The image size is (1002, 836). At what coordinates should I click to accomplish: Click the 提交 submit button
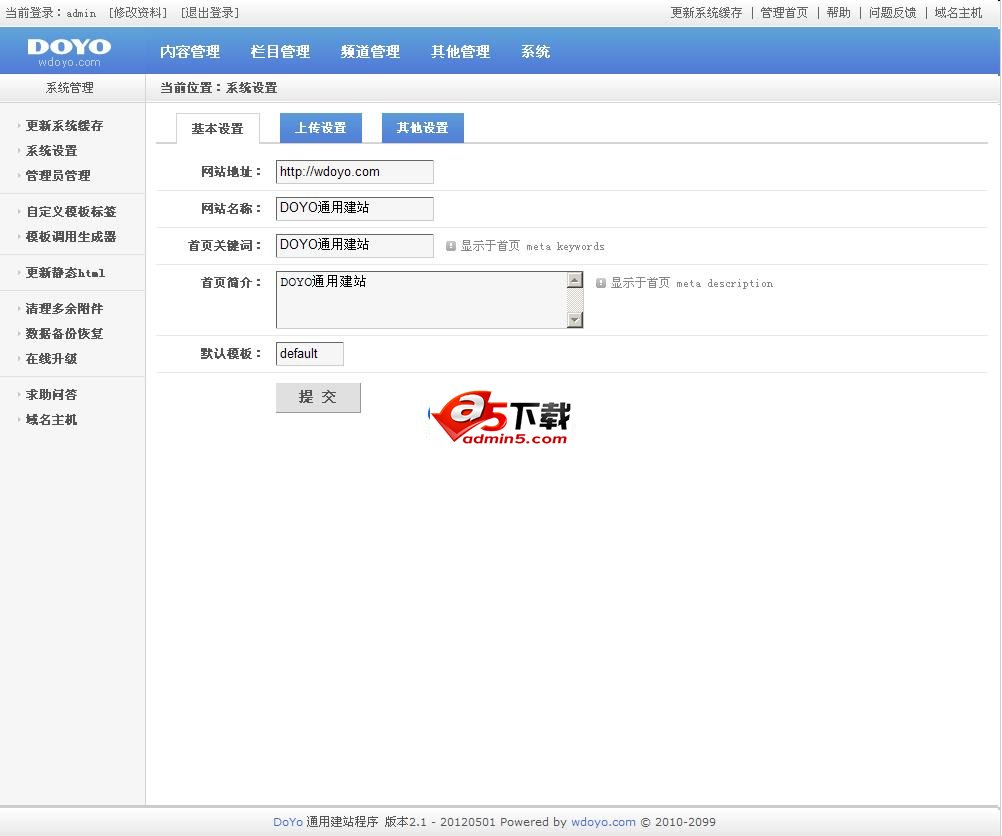(318, 397)
